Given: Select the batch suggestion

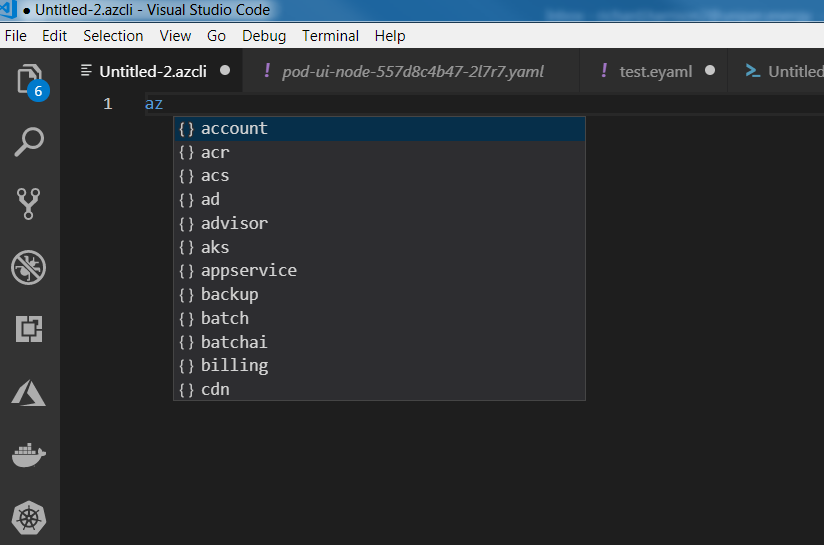Looking at the screenshot, I should (x=379, y=318).
